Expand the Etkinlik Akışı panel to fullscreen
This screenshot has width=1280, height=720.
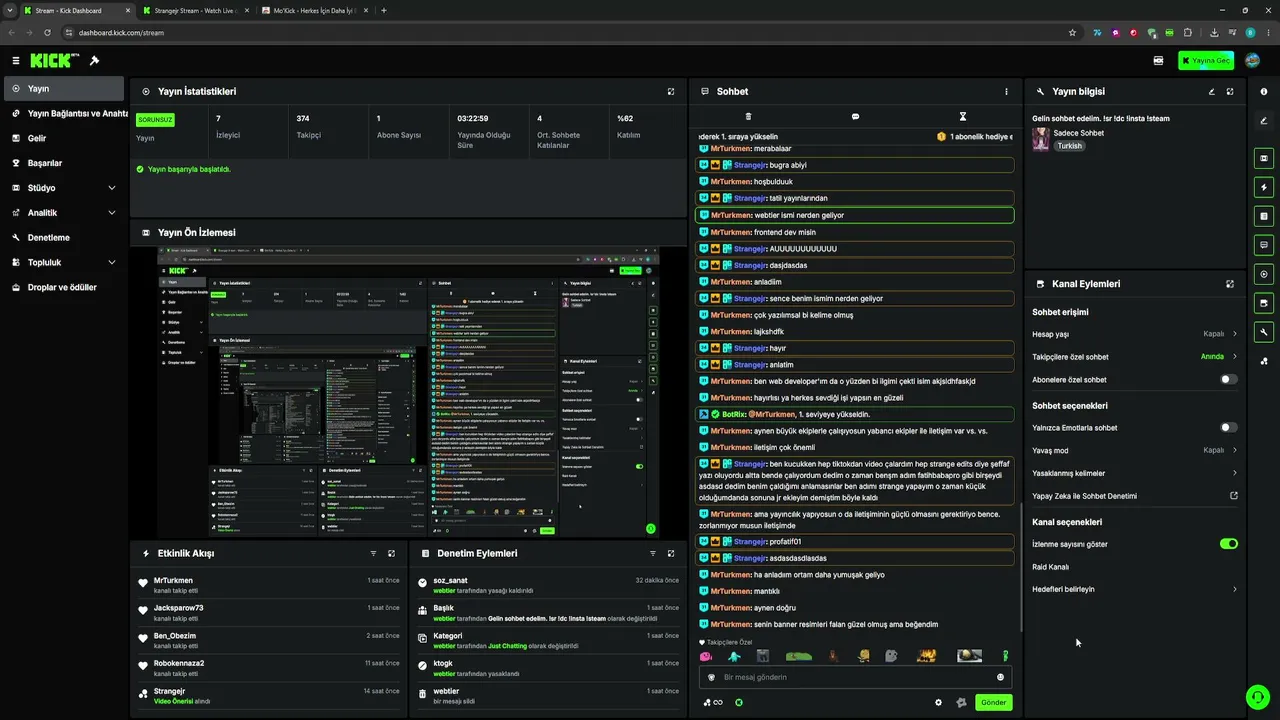click(x=391, y=553)
